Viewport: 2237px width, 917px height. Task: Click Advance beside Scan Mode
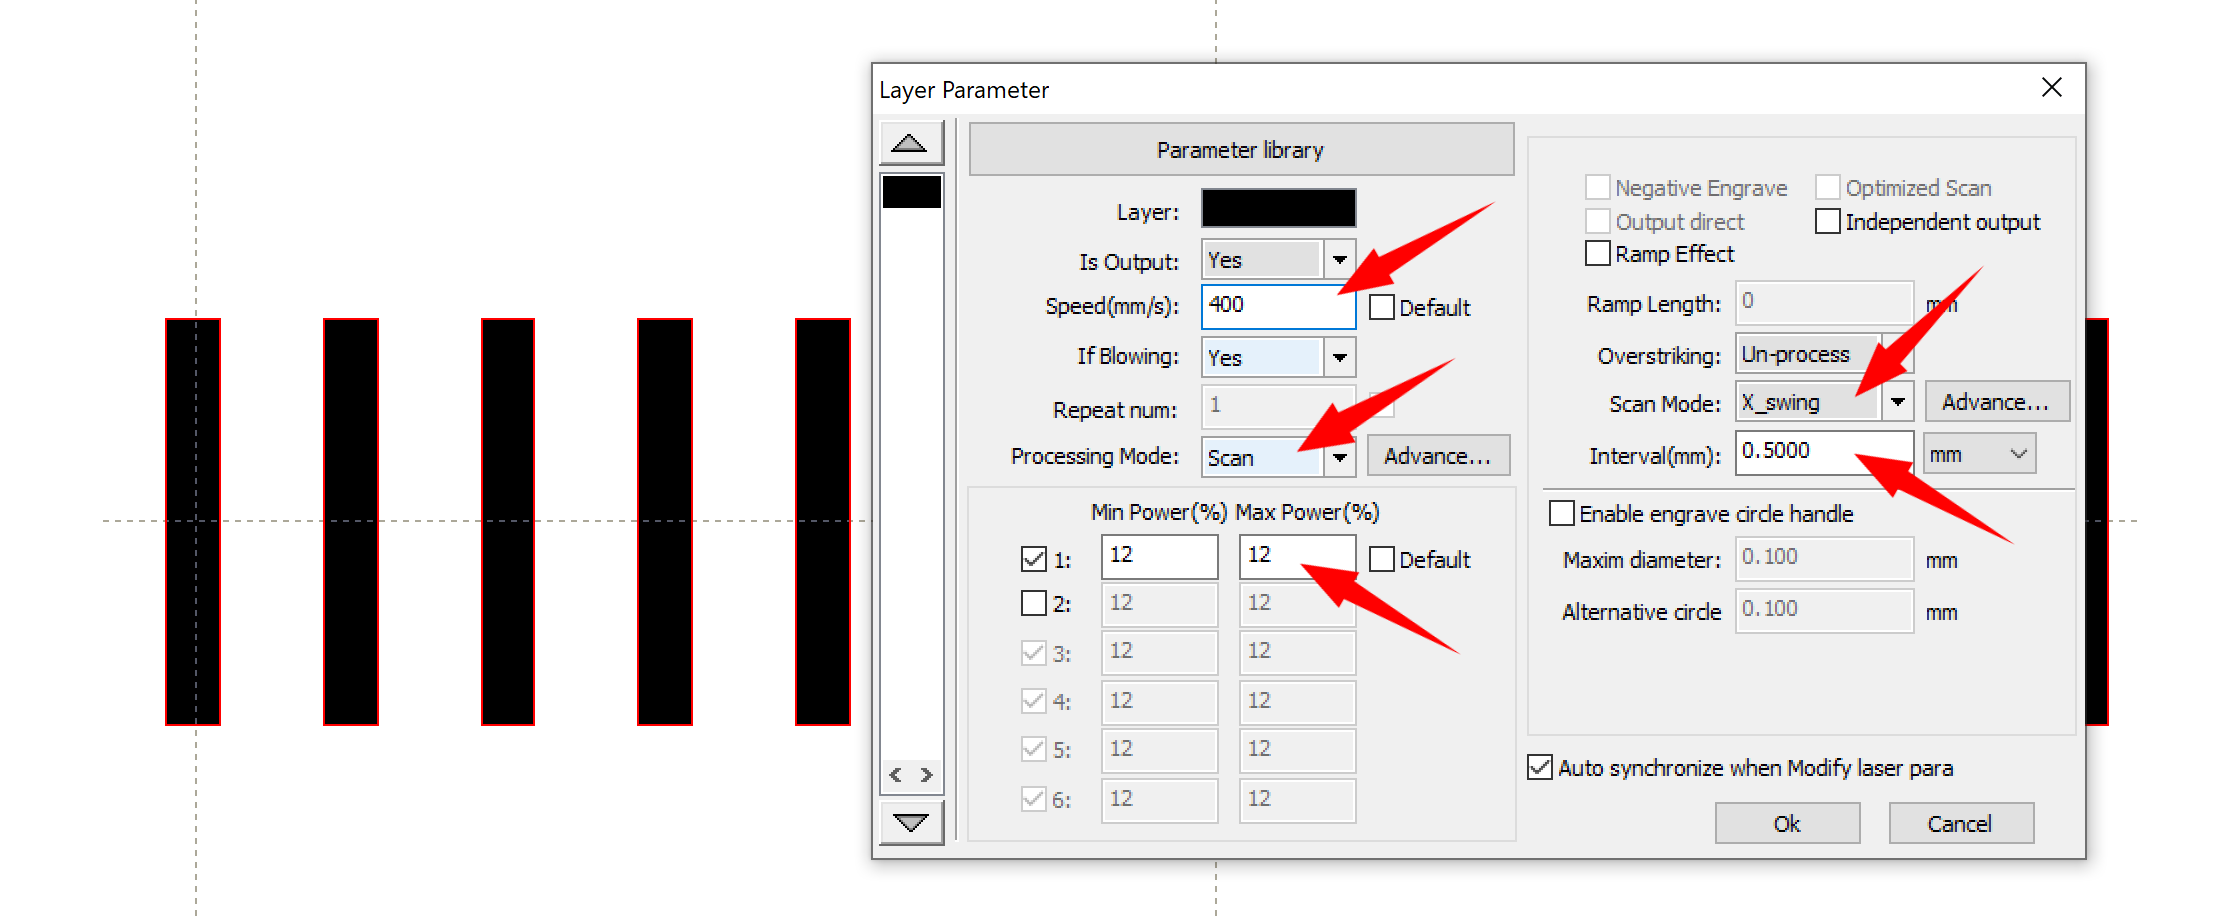point(1996,401)
